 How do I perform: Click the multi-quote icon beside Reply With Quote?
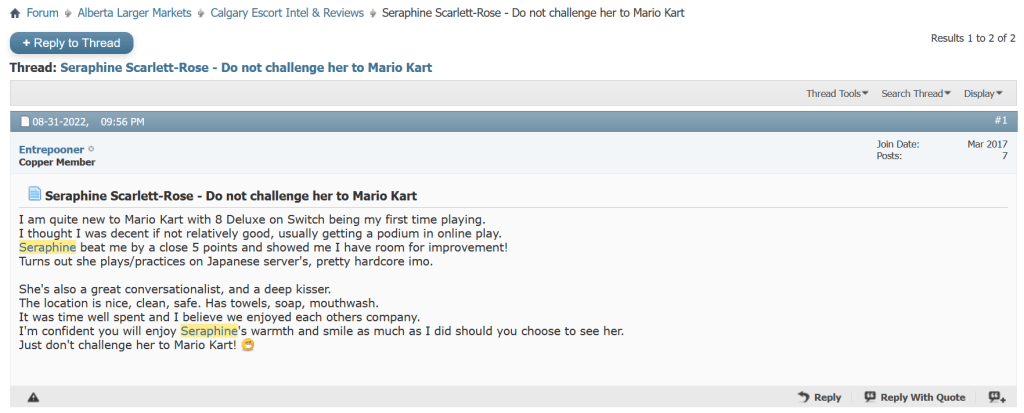pyautogui.click(x=996, y=397)
